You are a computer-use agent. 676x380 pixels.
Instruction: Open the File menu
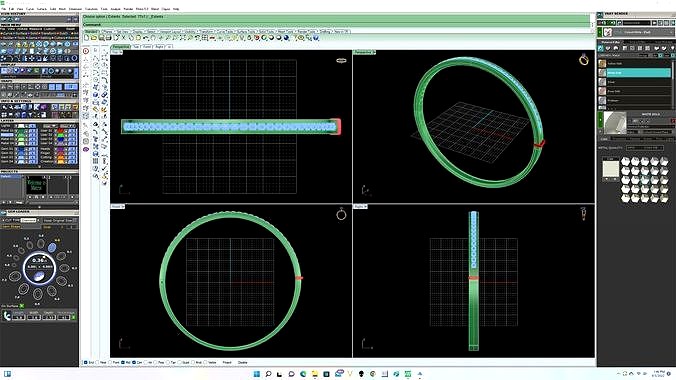[x=4, y=9]
